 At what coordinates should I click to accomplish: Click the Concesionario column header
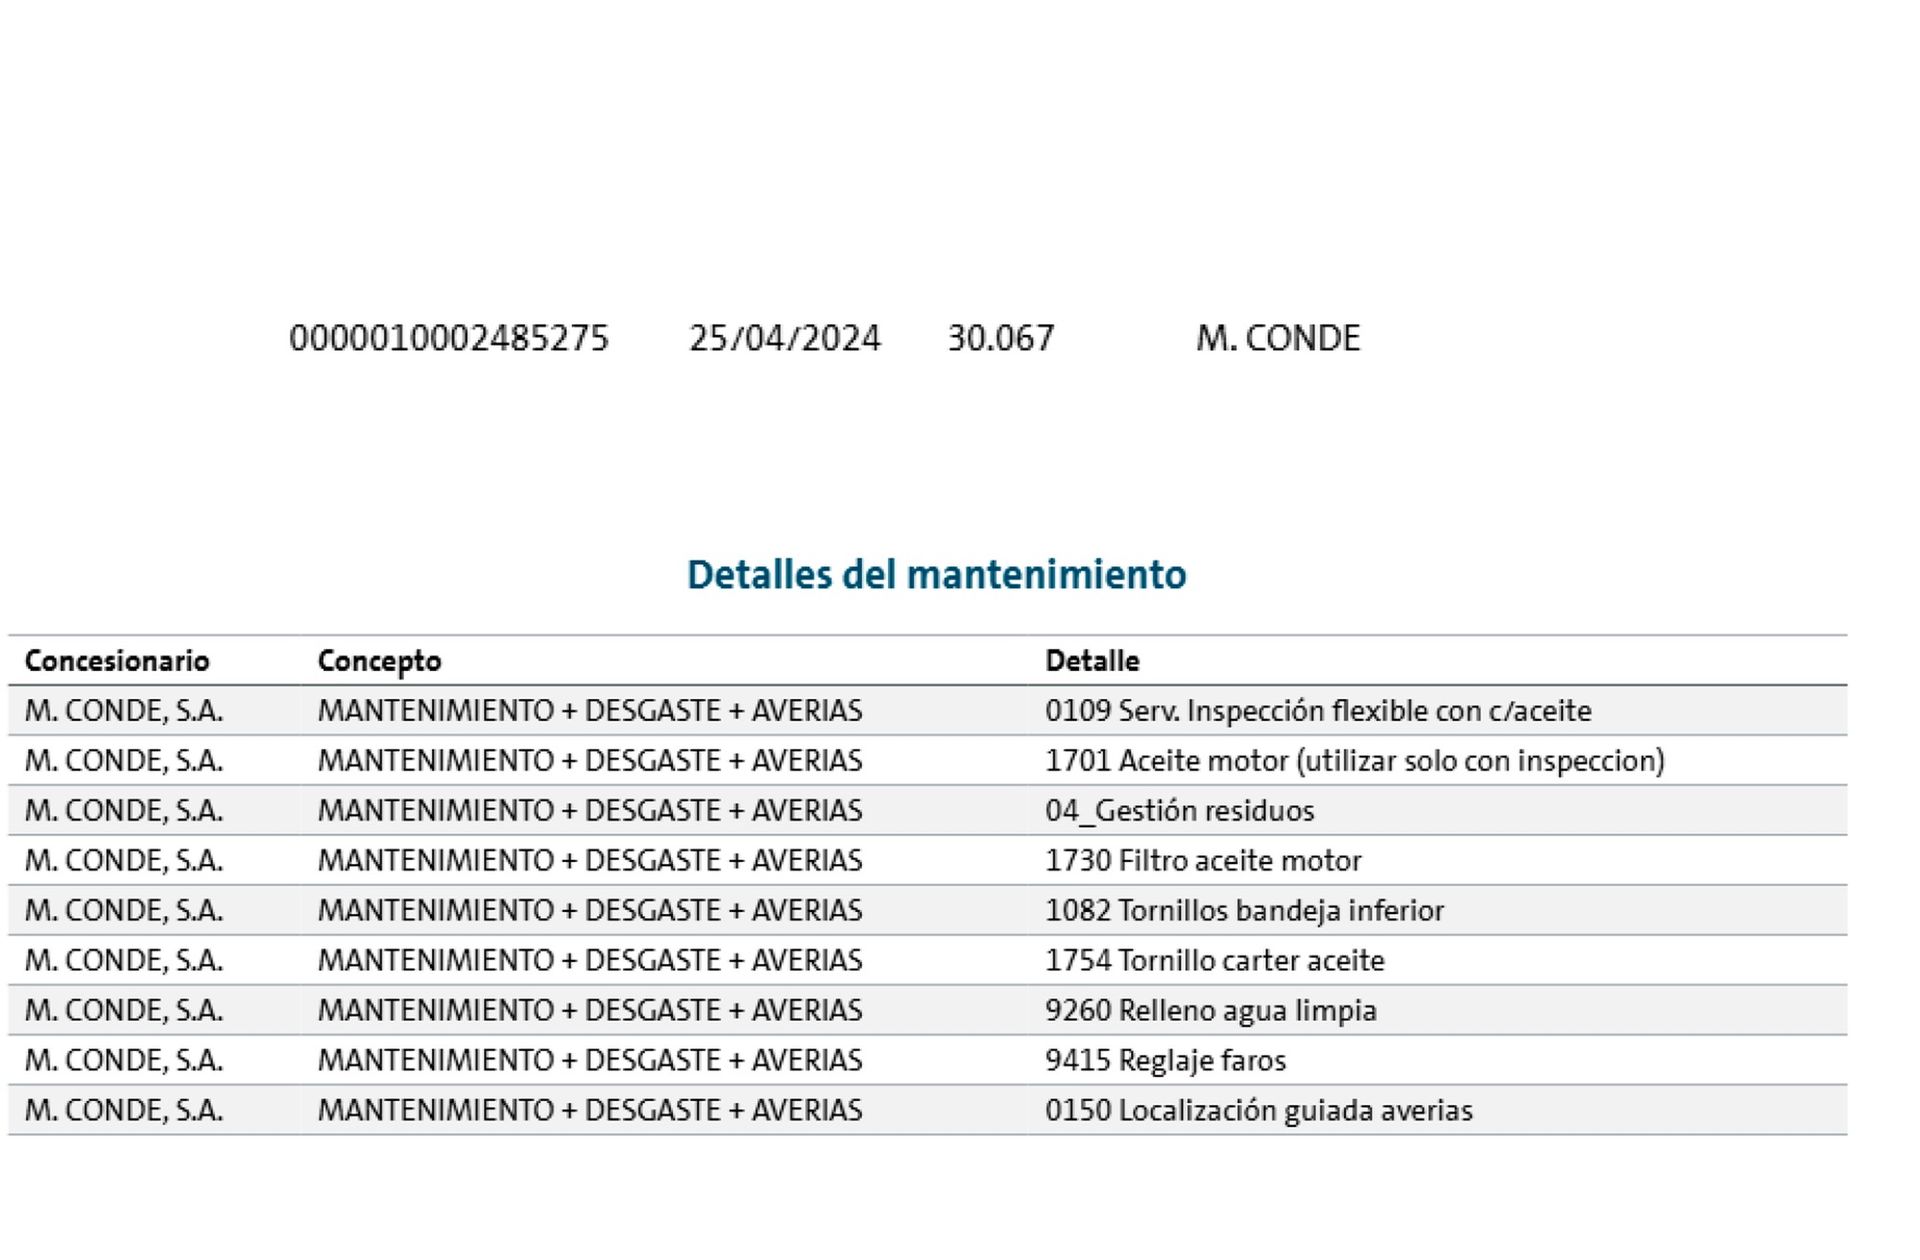[x=117, y=661]
